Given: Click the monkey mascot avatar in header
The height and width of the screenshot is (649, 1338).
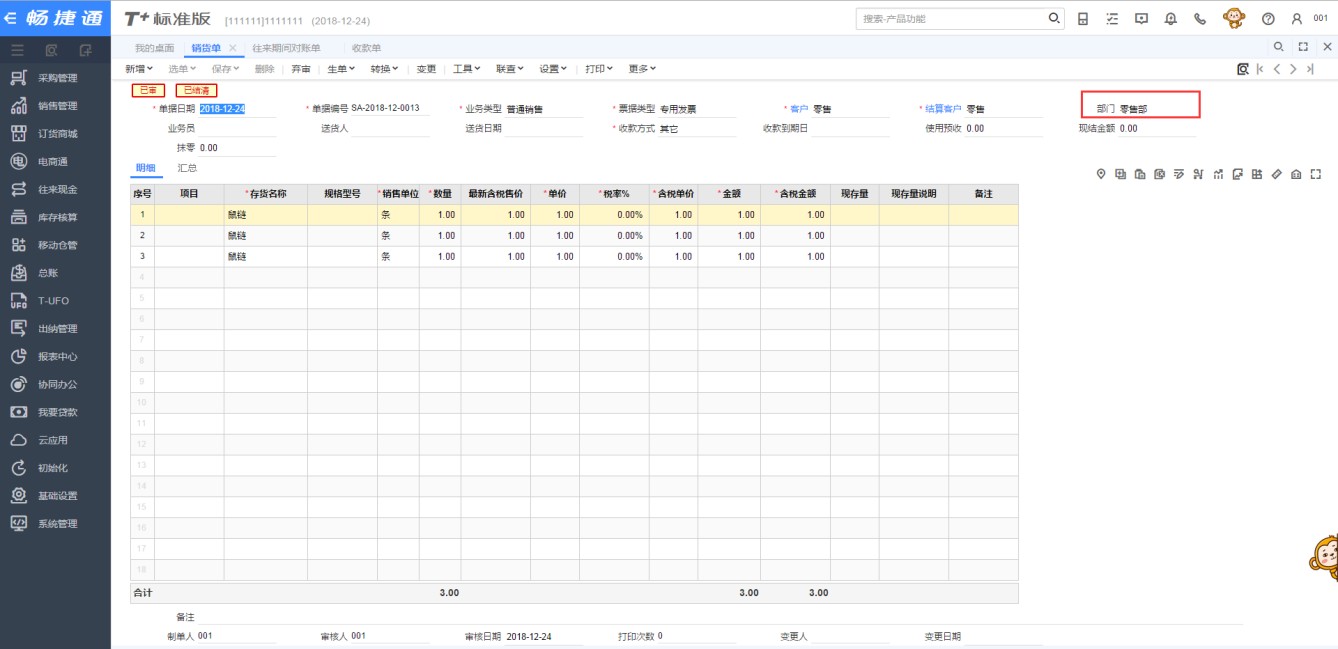Looking at the screenshot, I should coord(1234,19).
